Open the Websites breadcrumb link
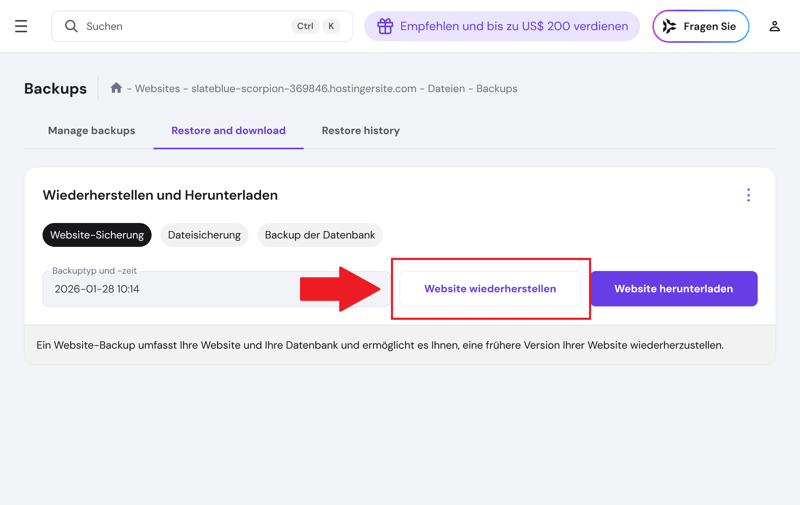This screenshot has height=505, width=800. [157, 89]
